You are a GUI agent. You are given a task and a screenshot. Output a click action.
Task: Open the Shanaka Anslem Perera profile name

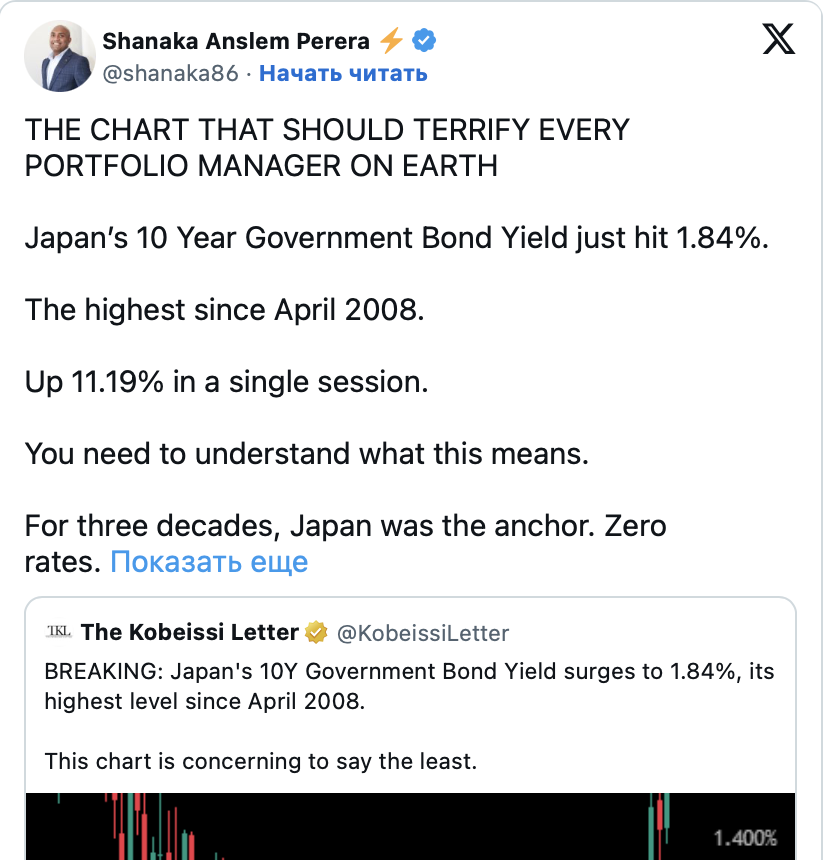236,41
